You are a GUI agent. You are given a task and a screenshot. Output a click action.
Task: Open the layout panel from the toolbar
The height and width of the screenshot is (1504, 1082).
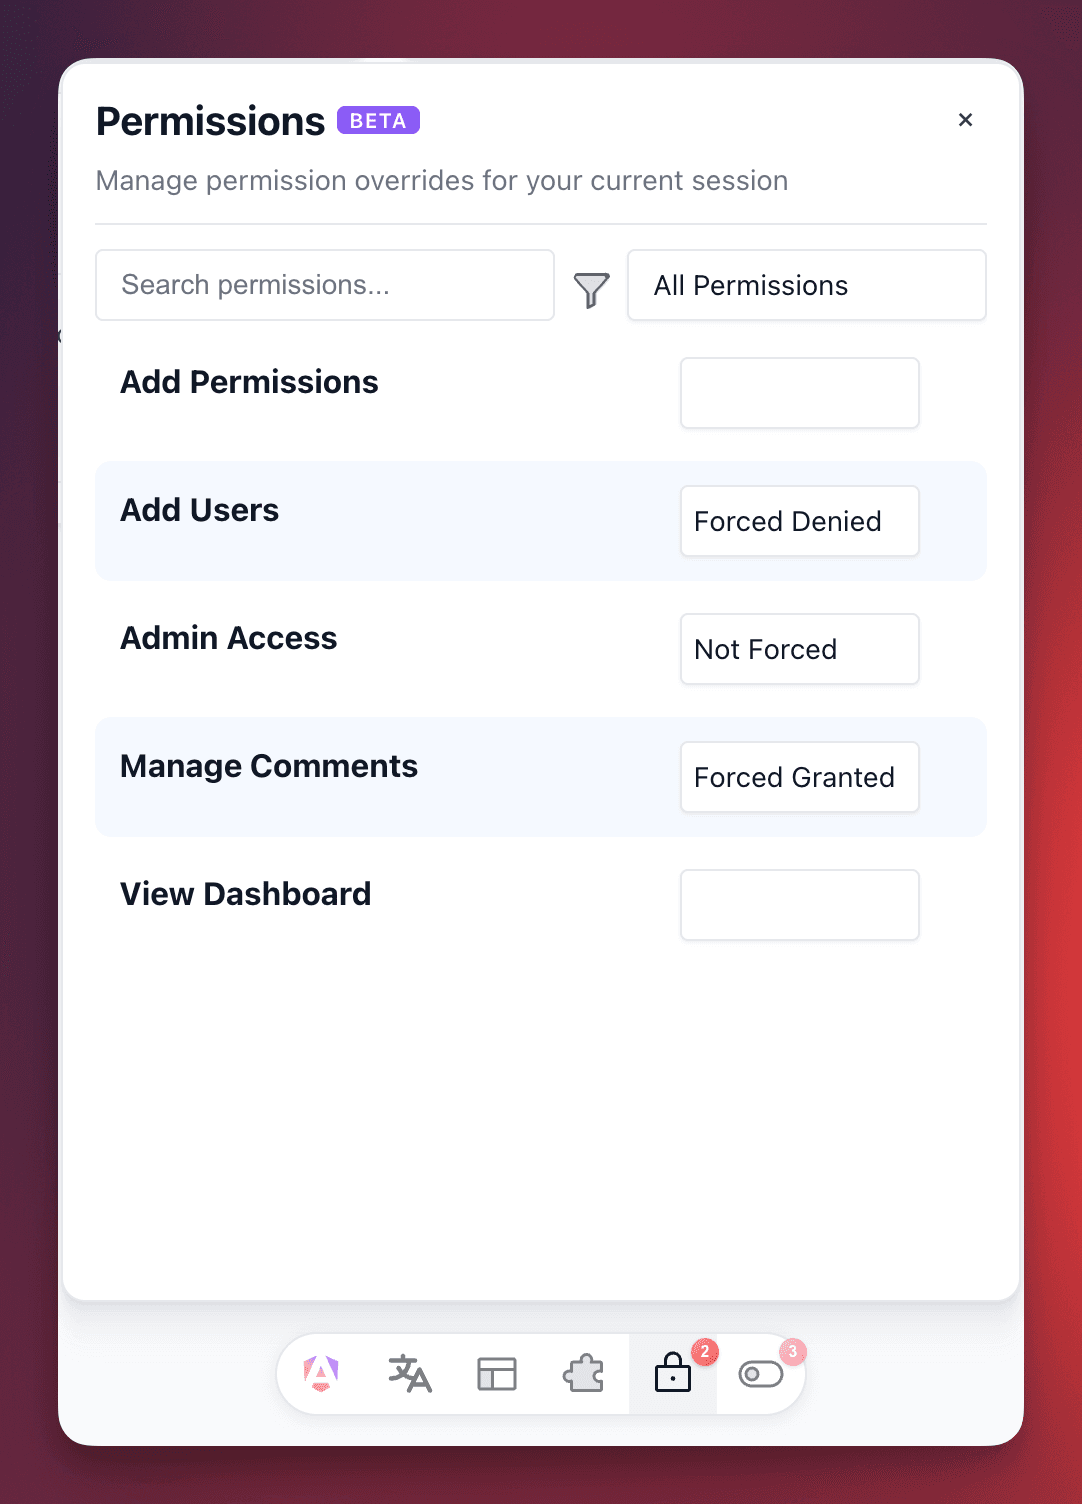point(497,1373)
